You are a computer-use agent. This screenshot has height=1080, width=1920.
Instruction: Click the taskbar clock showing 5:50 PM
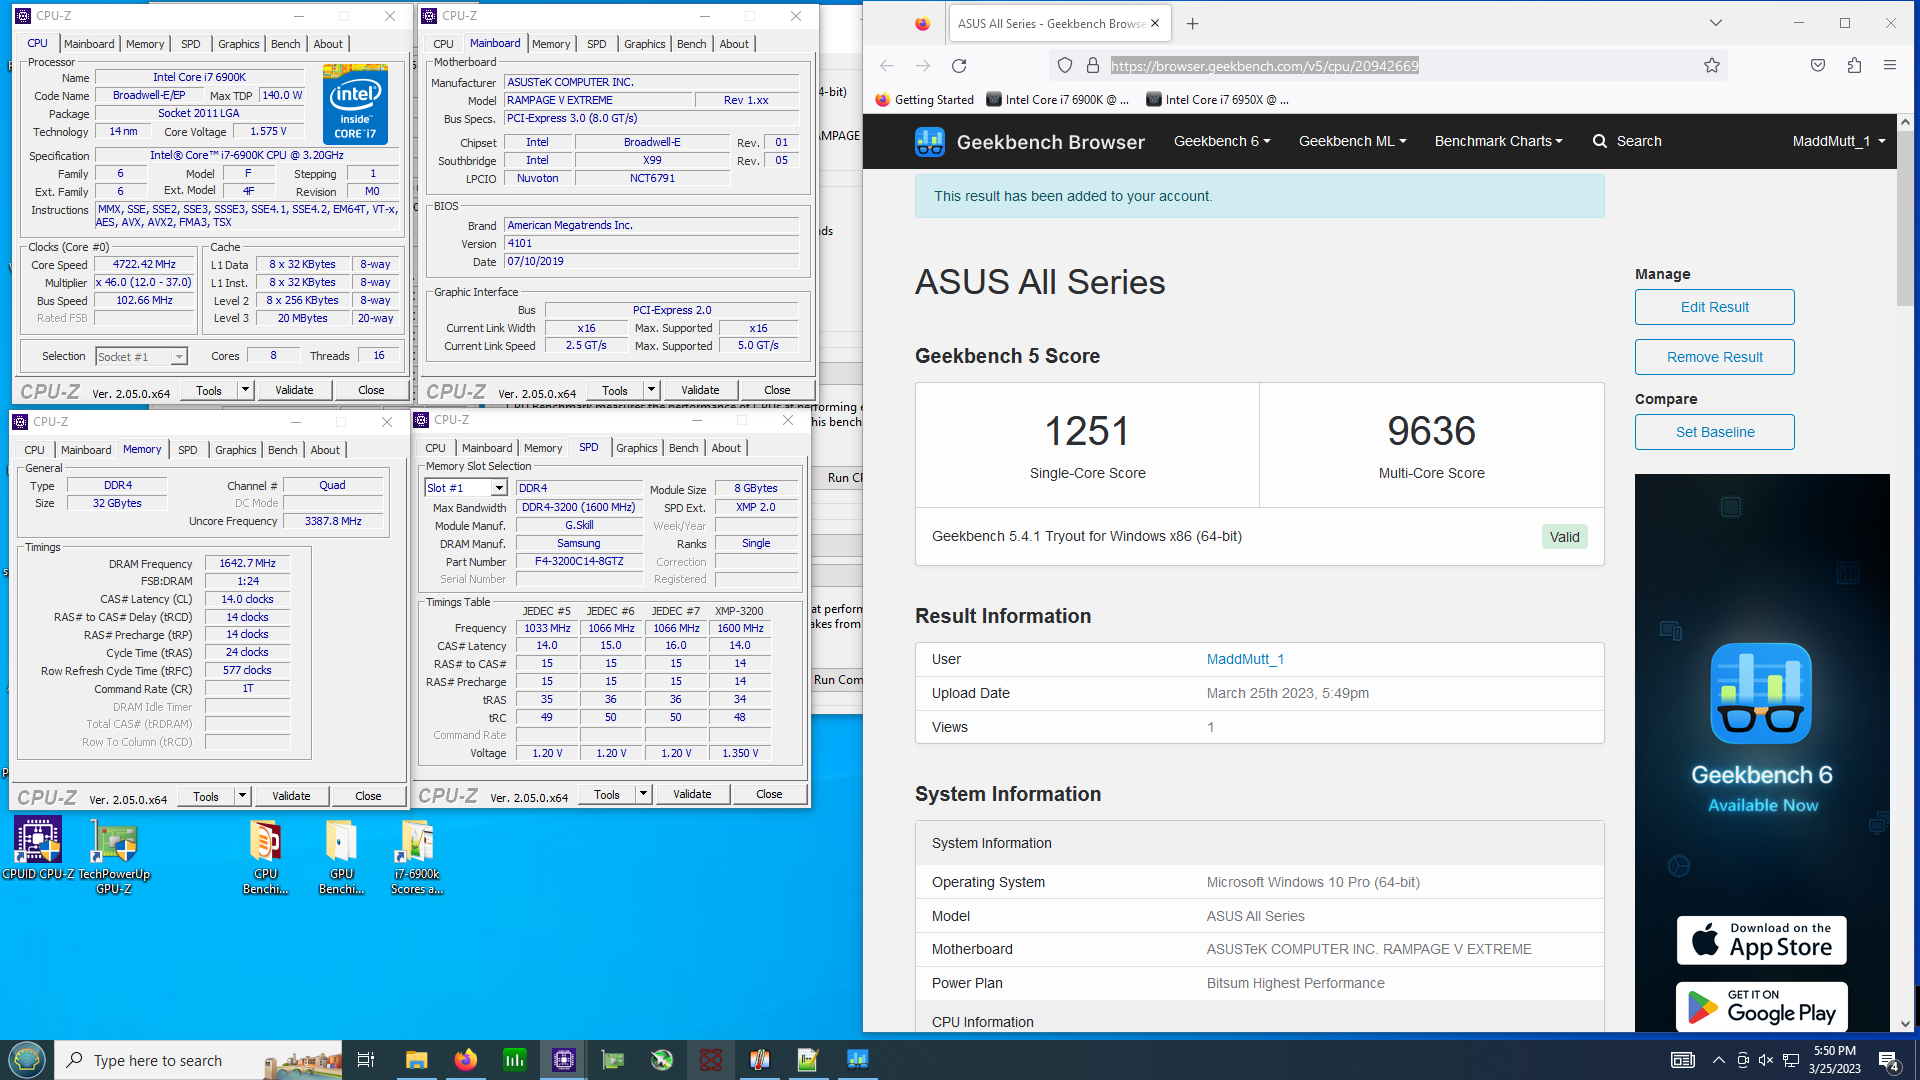pos(1834,1060)
